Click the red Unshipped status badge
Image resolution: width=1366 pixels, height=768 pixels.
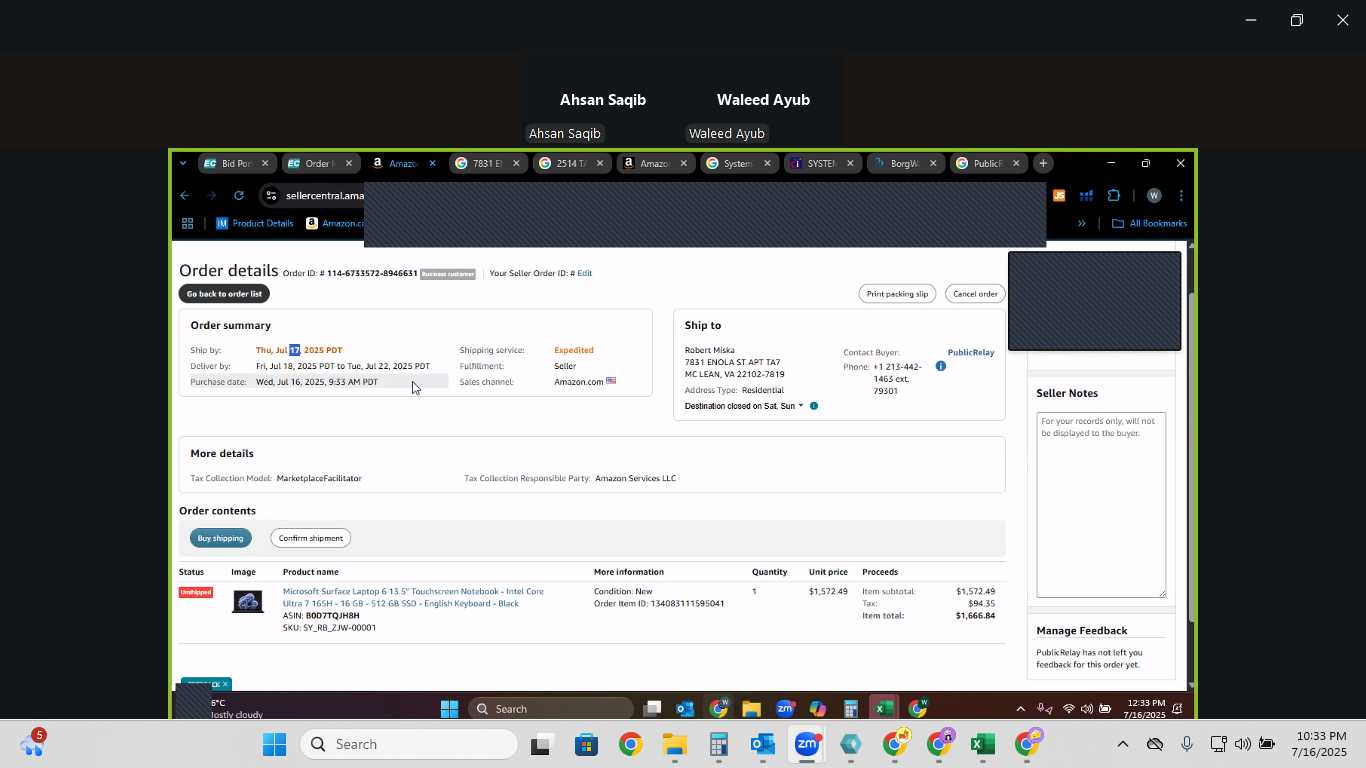click(196, 592)
